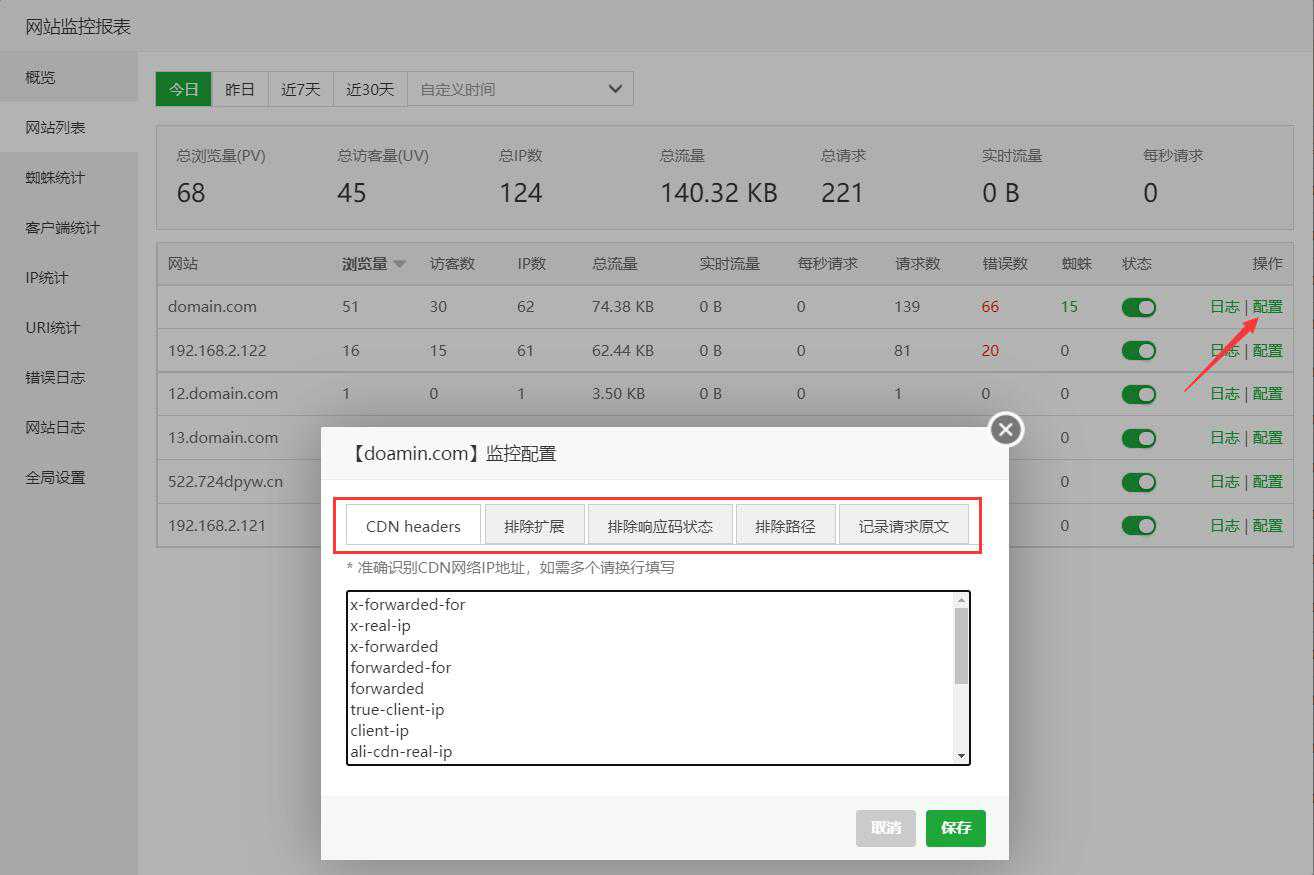This screenshot has width=1314, height=875.
Task: Click the CDN headers textarea scrollbar
Action: tap(961, 646)
